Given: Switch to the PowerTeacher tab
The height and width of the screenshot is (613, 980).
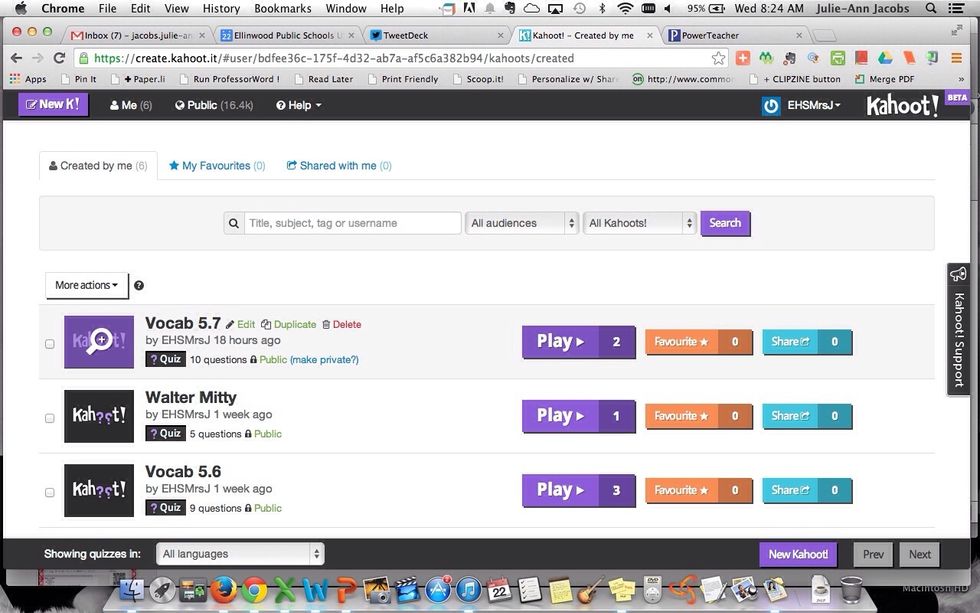Looking at the screenshot, I should click(735, 36).
